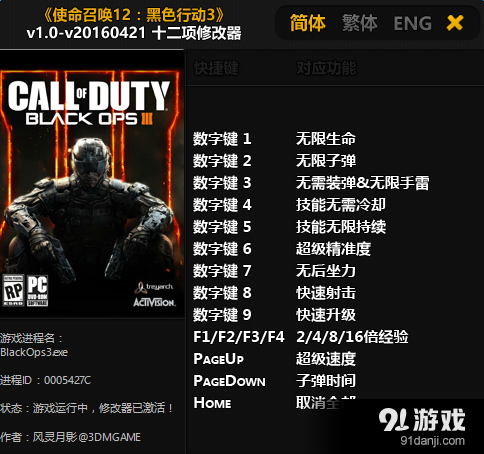Click the 91游戏 watermark logo
Image resolution: width=484 pixels, height=454 pixels.
pyautogui.click(x=422, y=426)
